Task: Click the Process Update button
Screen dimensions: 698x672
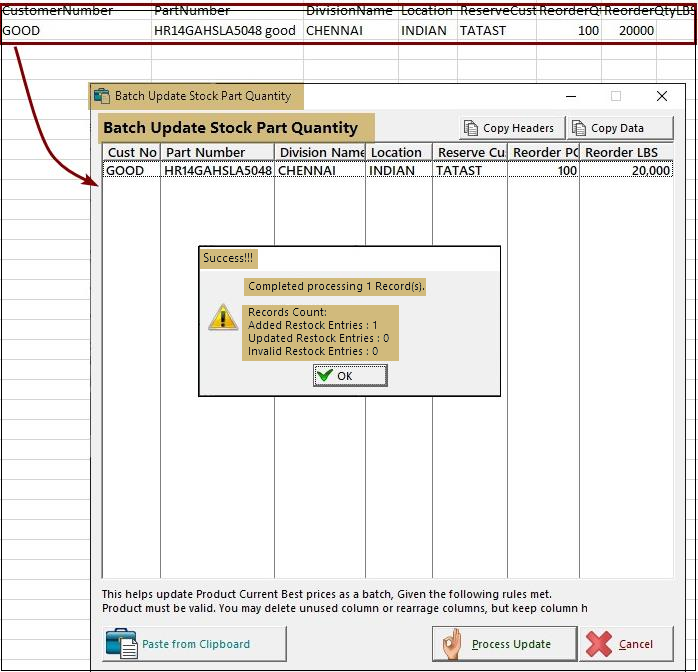Action: point(504,644)
